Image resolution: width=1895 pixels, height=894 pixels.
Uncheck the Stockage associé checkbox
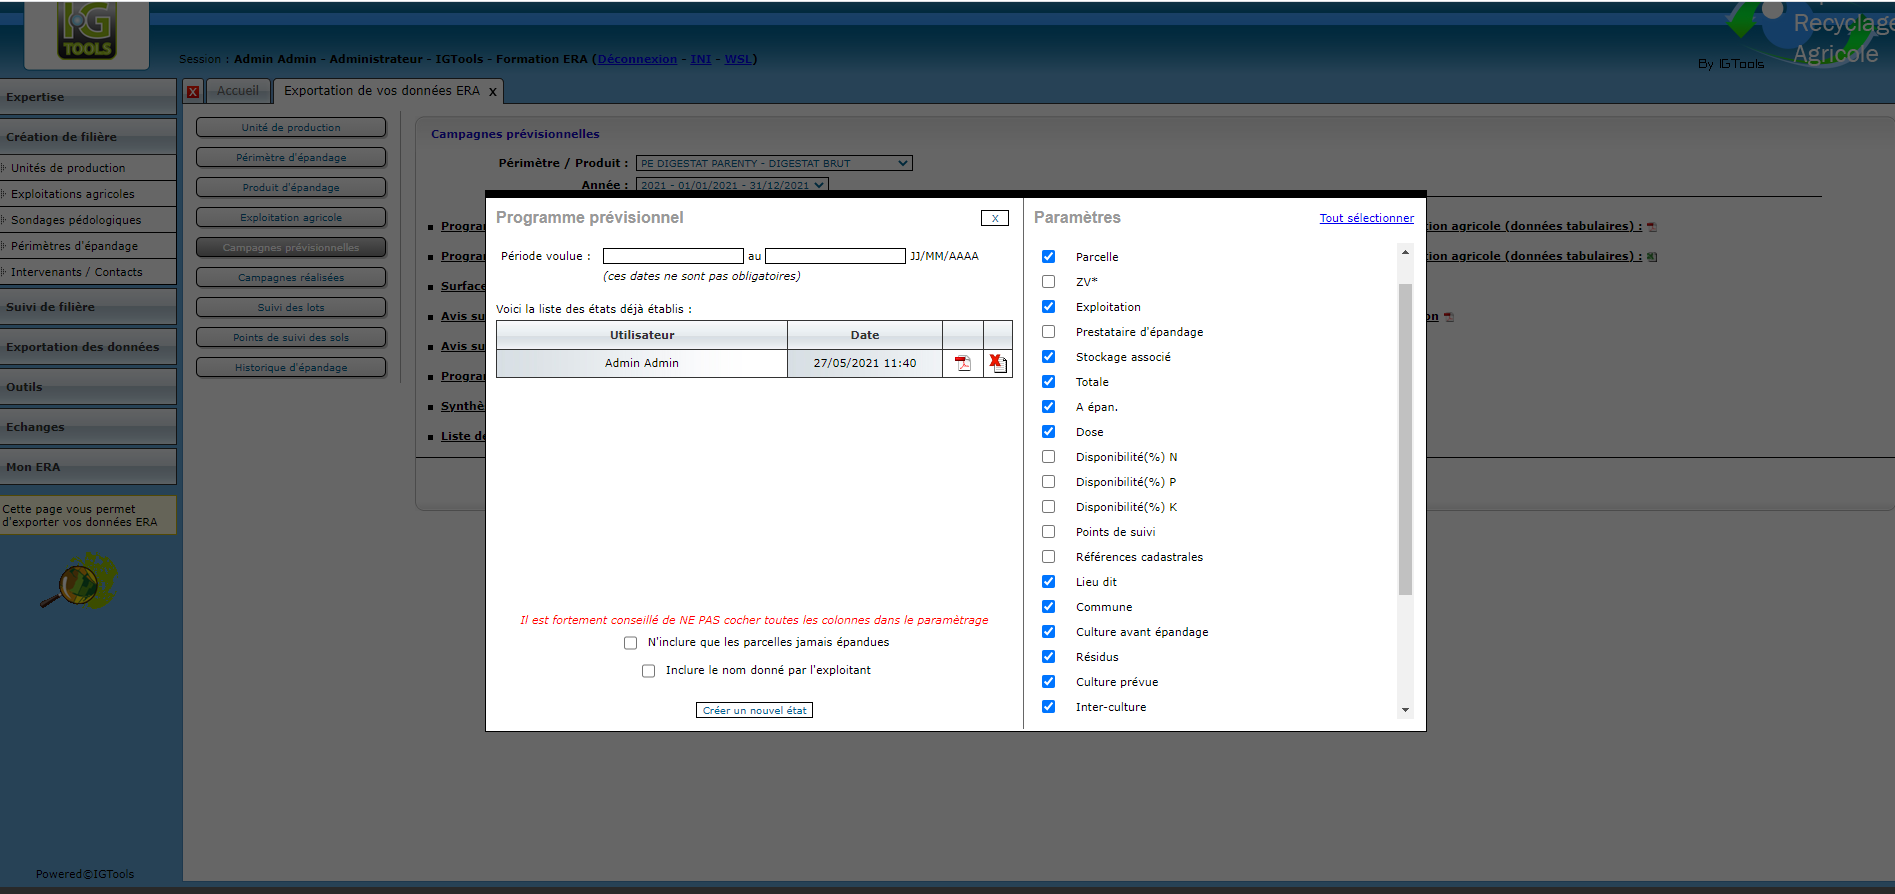[x=1048, y=357]
